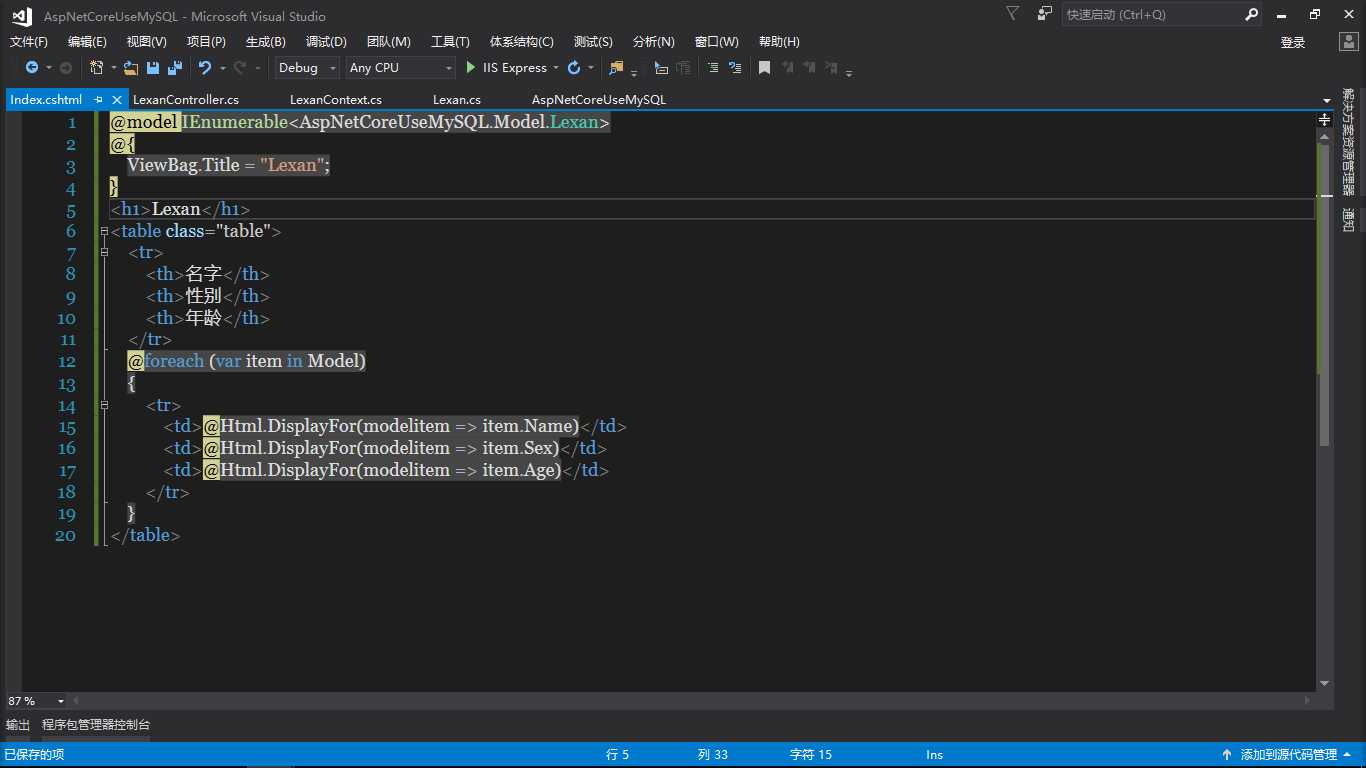Click the New Project toolbar icon
1366x768 pixels.
[x=96, y=67]
